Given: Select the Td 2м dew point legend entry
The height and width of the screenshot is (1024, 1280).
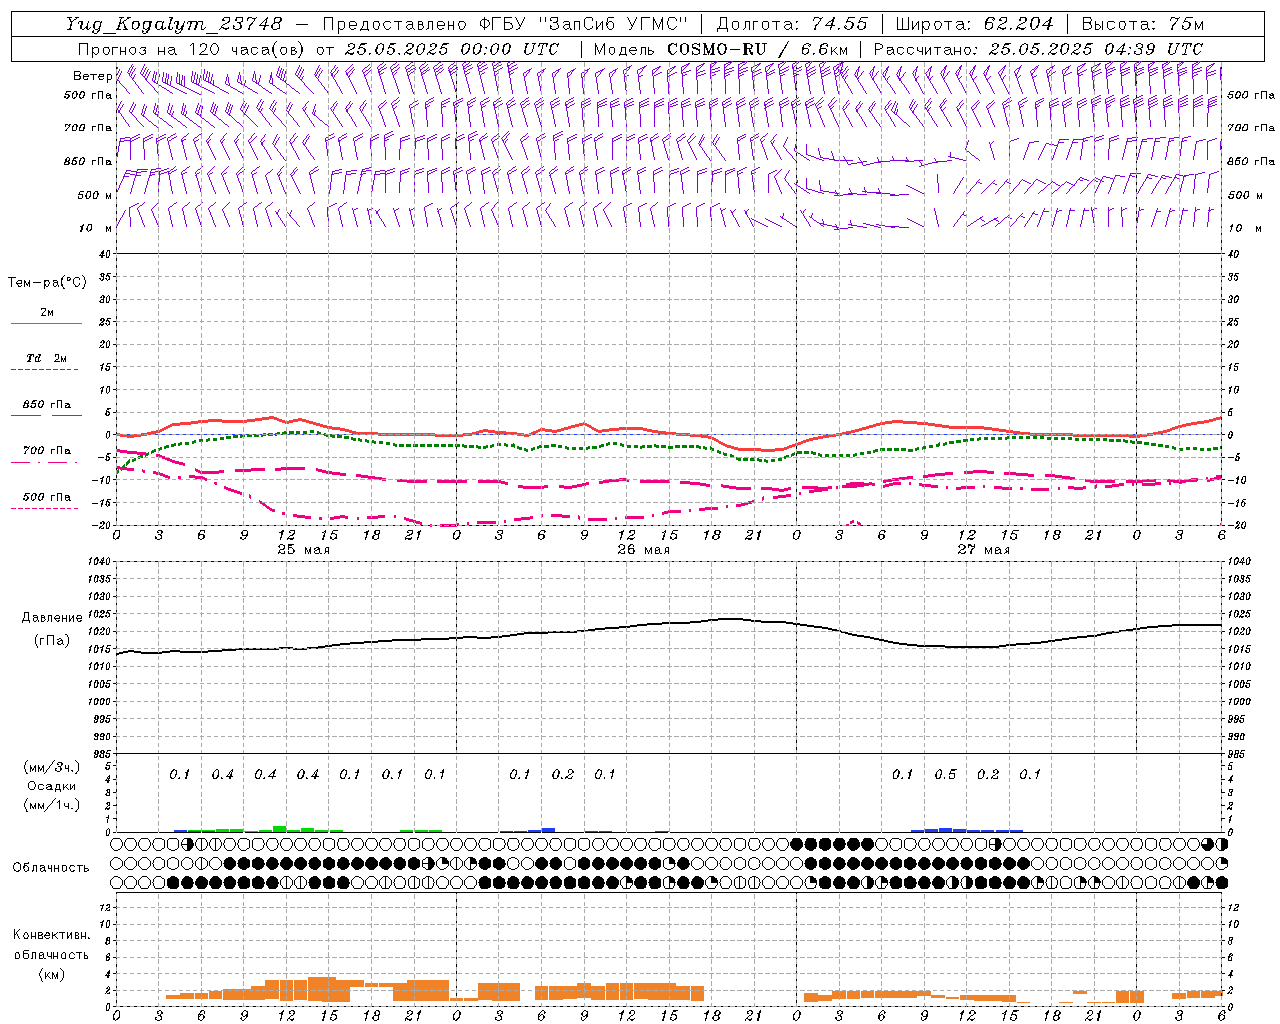Looking at the screenshot, I should [47, 358].
